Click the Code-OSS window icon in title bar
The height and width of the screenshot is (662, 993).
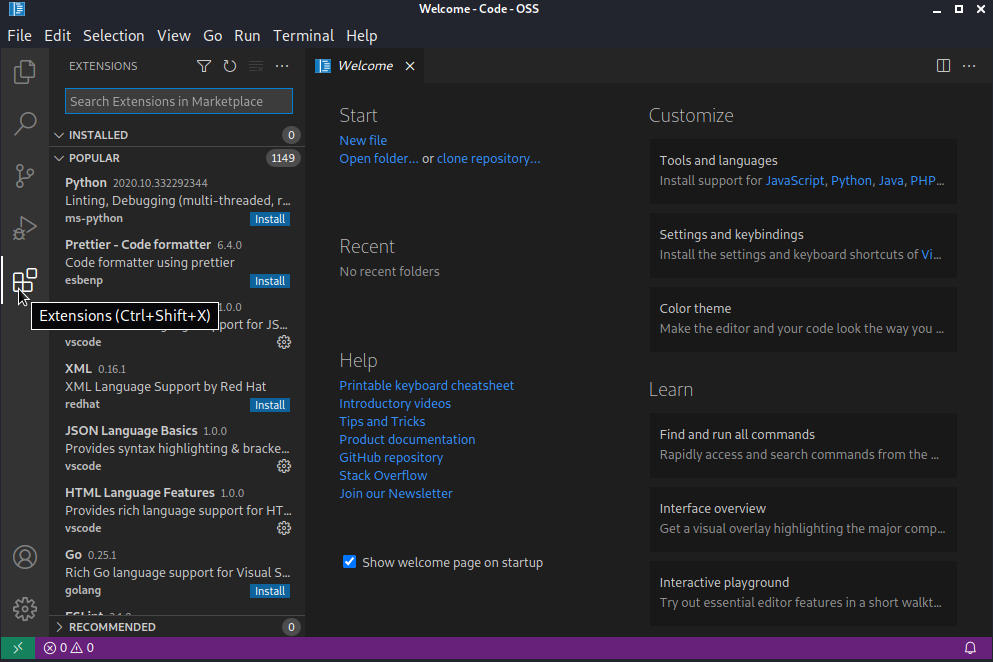click(x=17, y=9)
